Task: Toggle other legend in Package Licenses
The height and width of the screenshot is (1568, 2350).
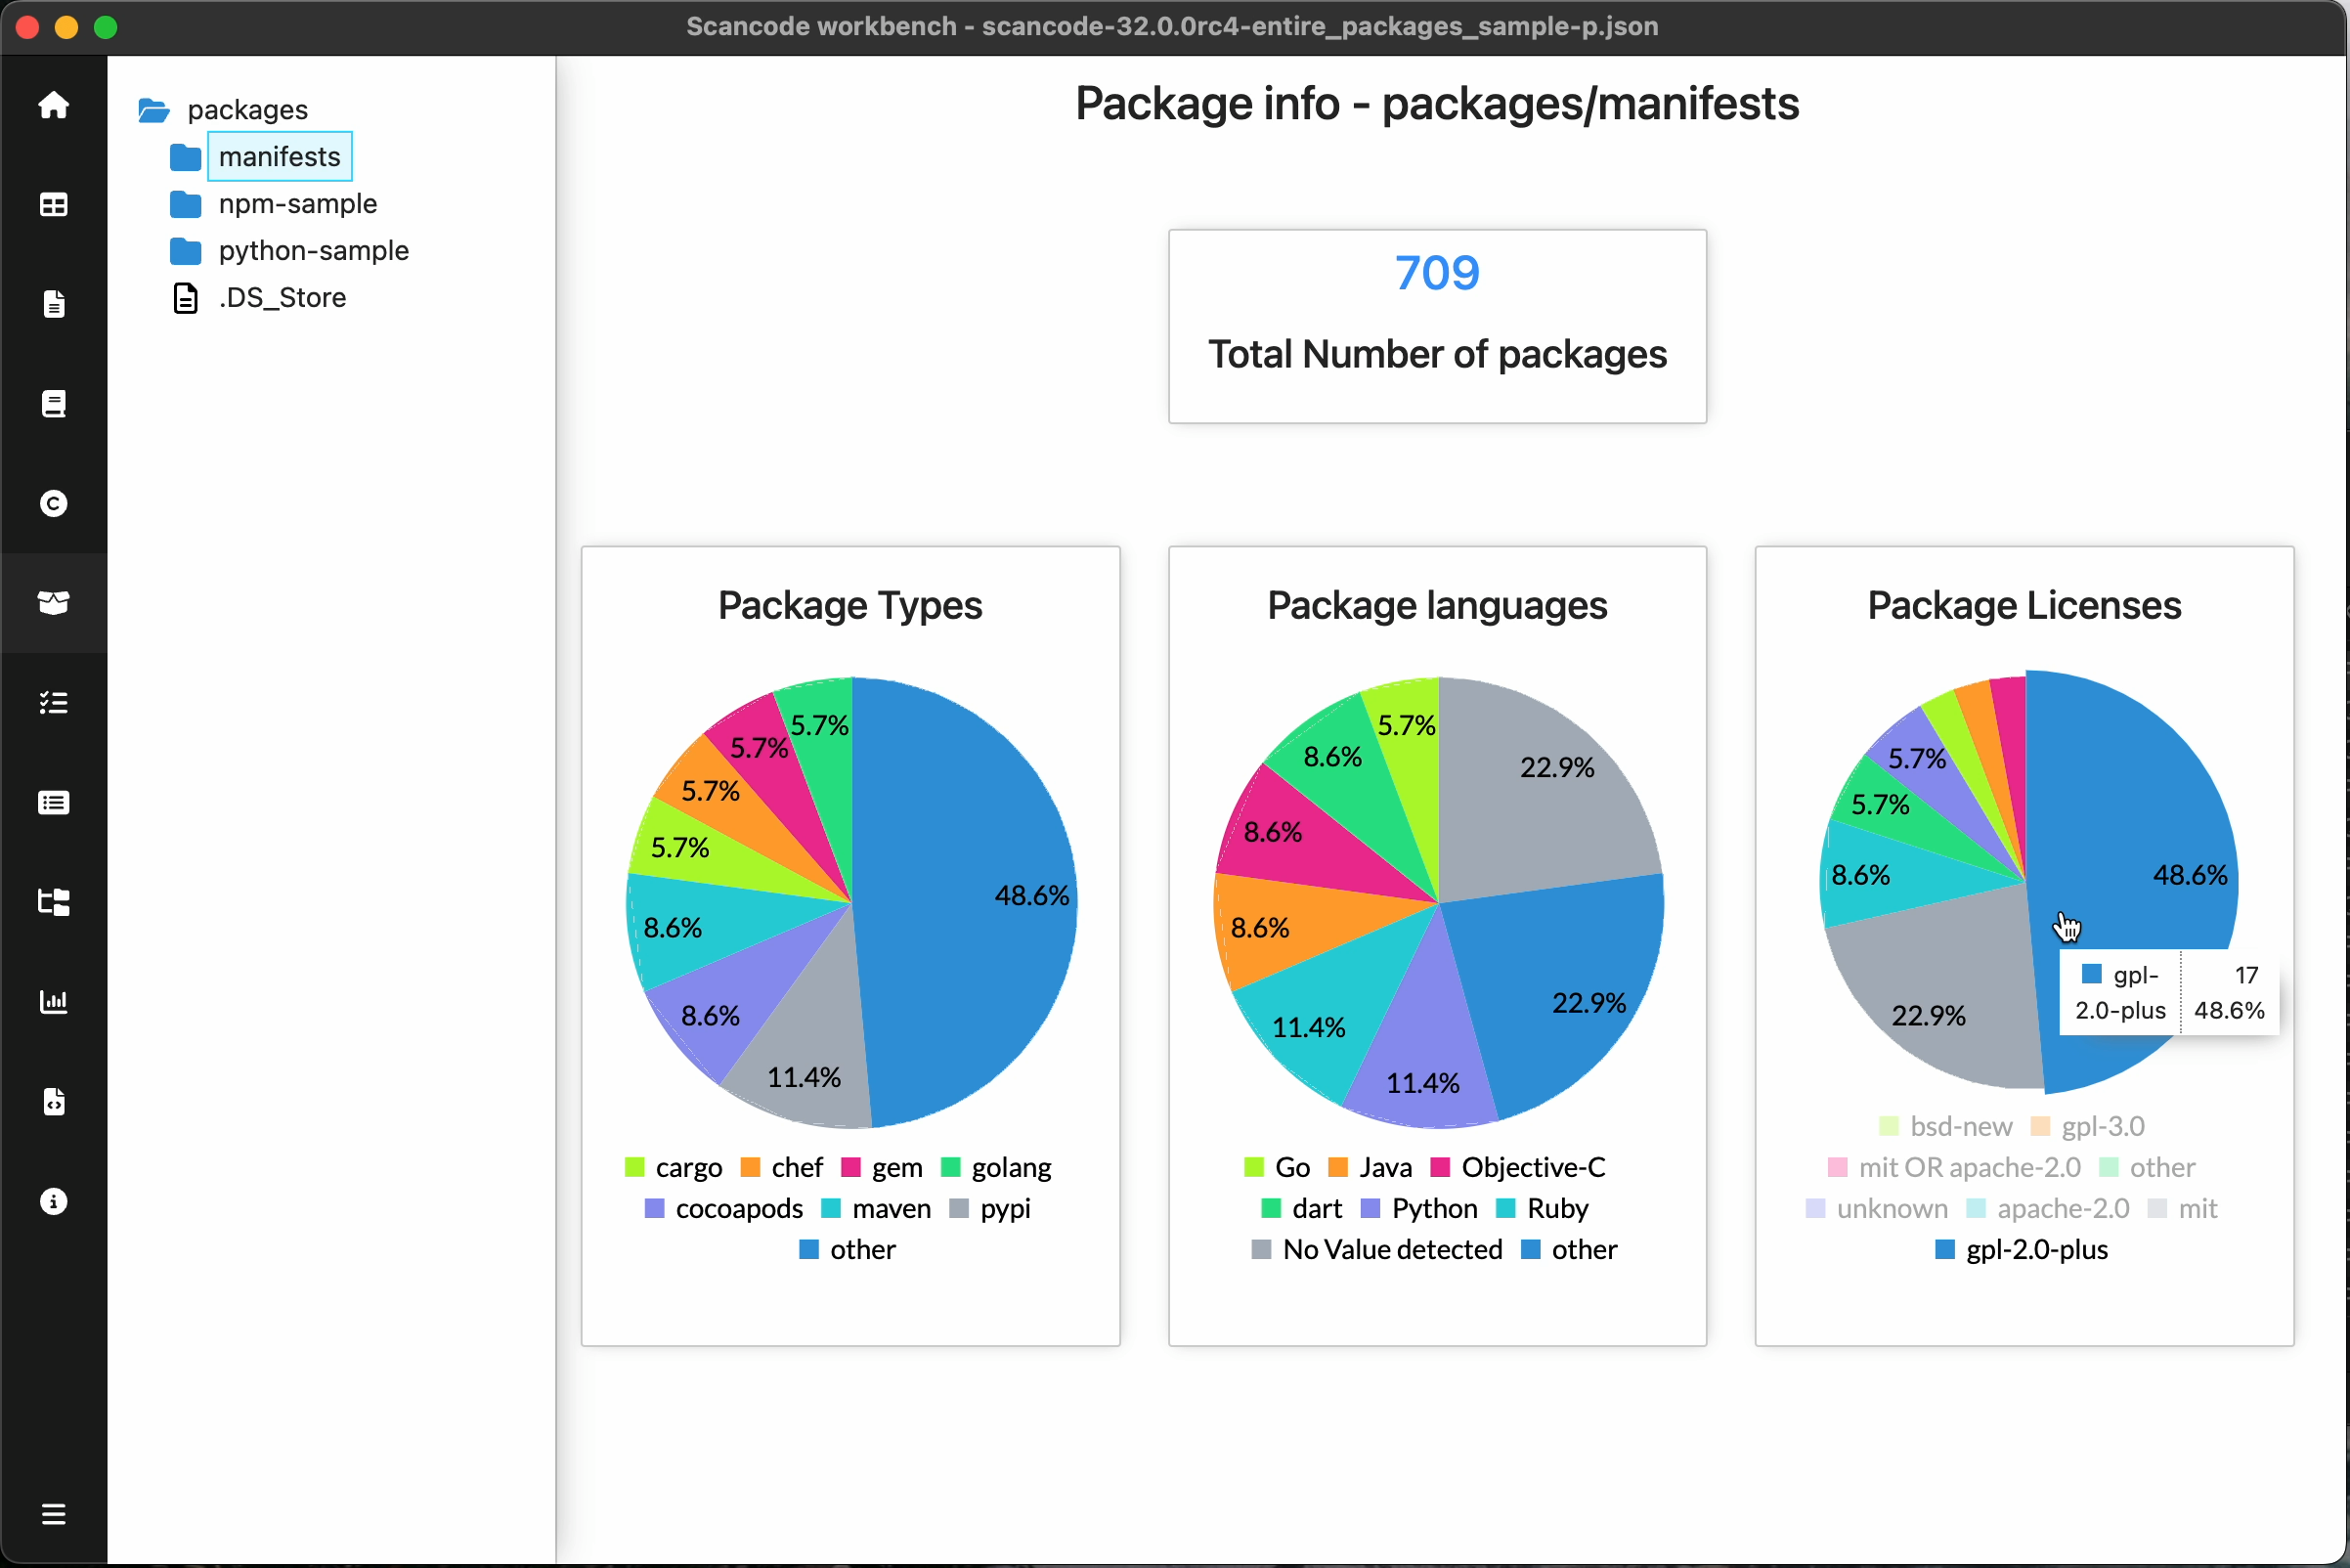Action: click(x=2147, y=1167)
